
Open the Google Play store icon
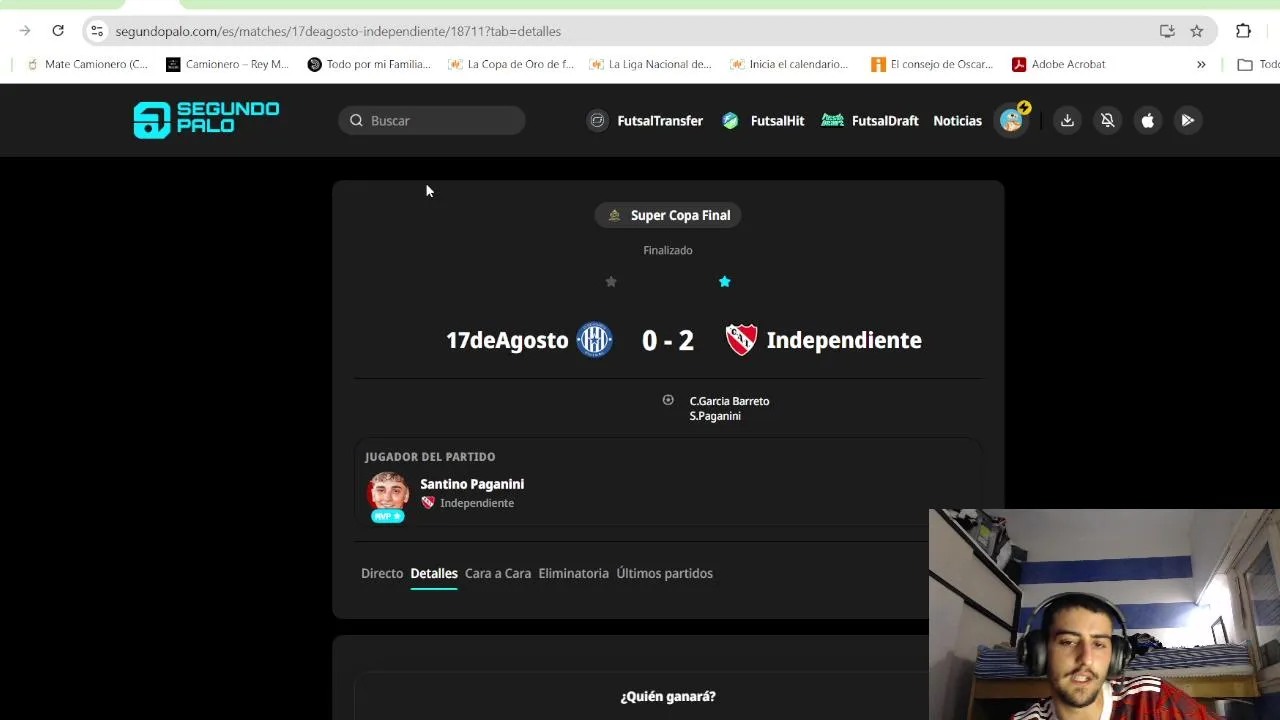click(x=1187, y=120)
